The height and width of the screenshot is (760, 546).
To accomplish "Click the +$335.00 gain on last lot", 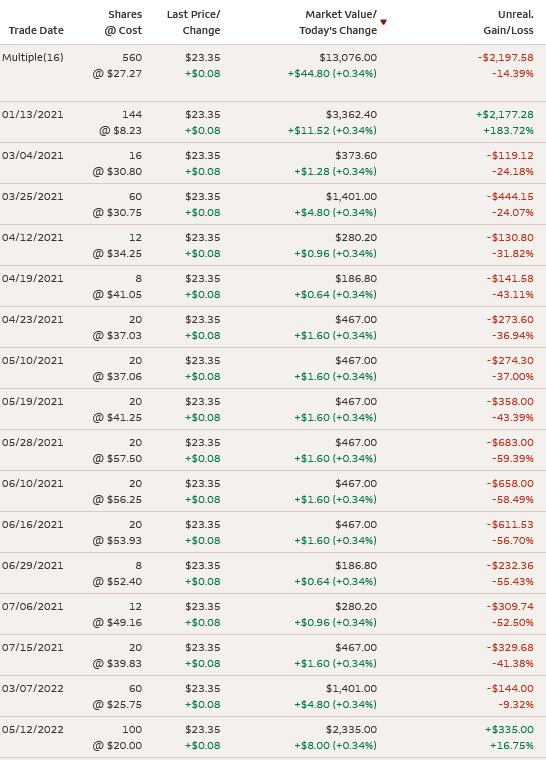I will 509,729.
